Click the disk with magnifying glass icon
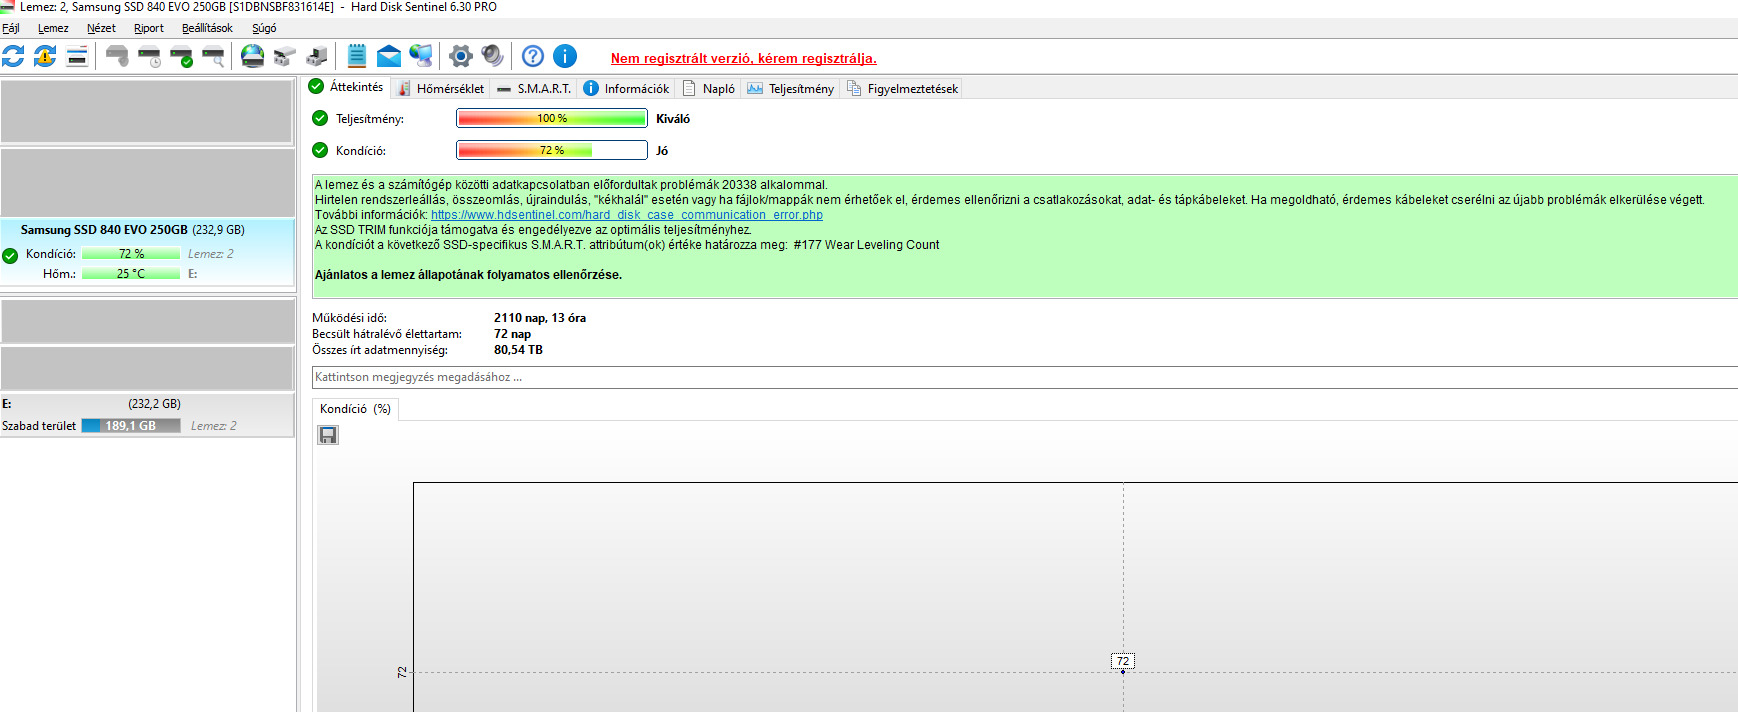 213,56
